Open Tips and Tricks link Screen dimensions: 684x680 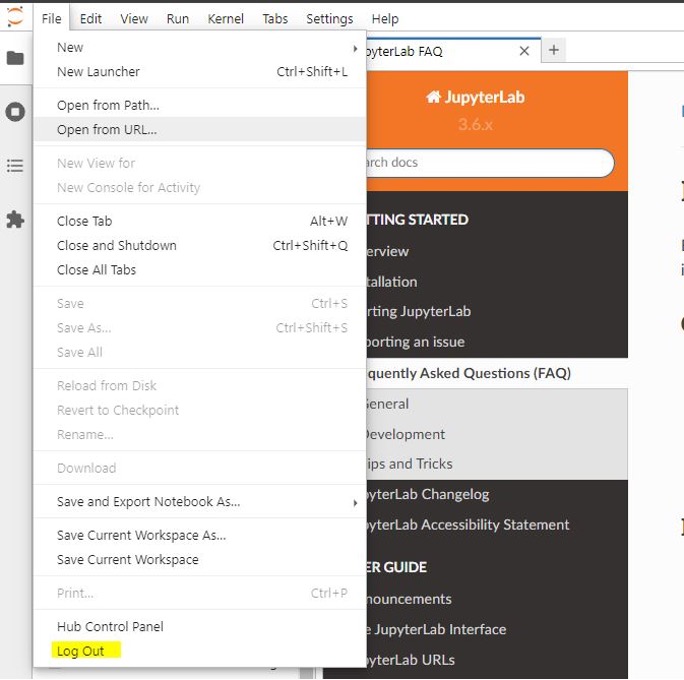tap(409, 464)
